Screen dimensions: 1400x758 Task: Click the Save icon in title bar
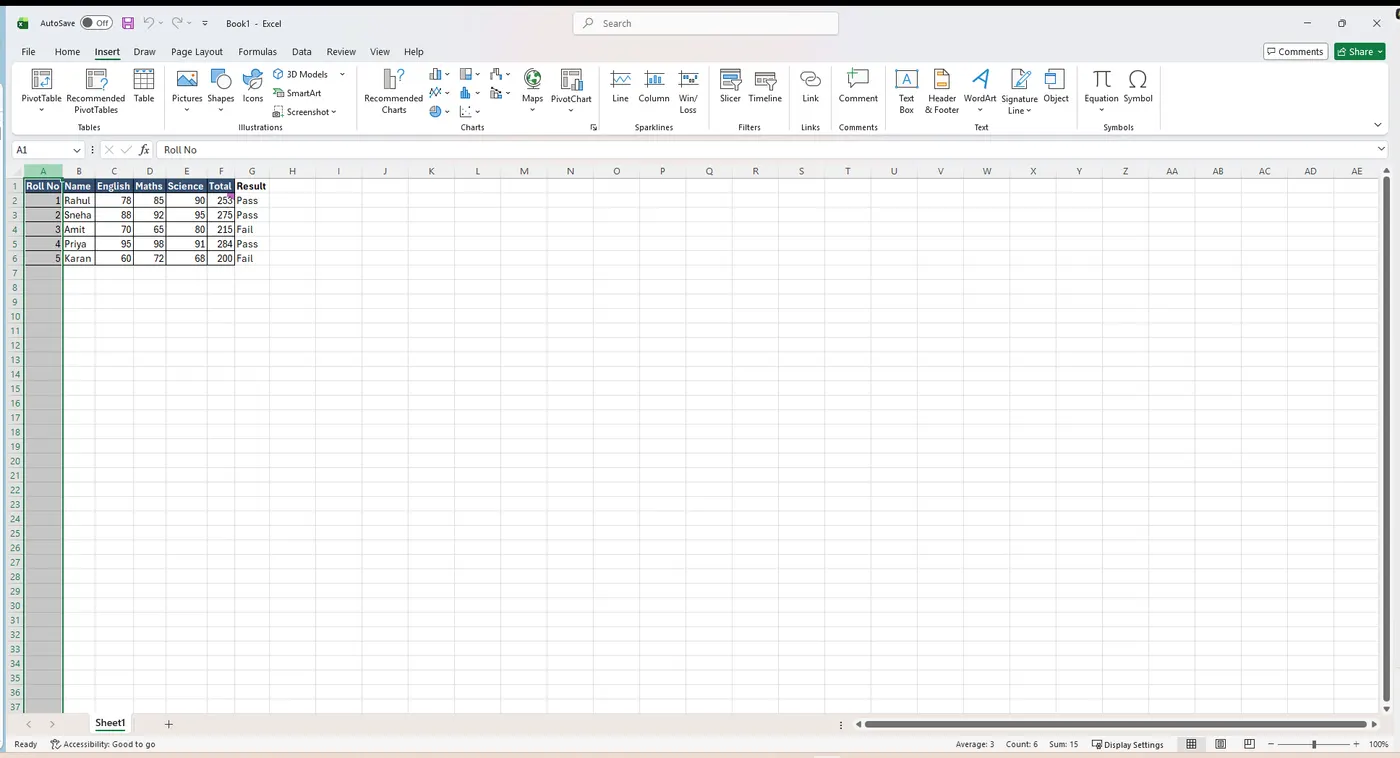tap(128, 23)
